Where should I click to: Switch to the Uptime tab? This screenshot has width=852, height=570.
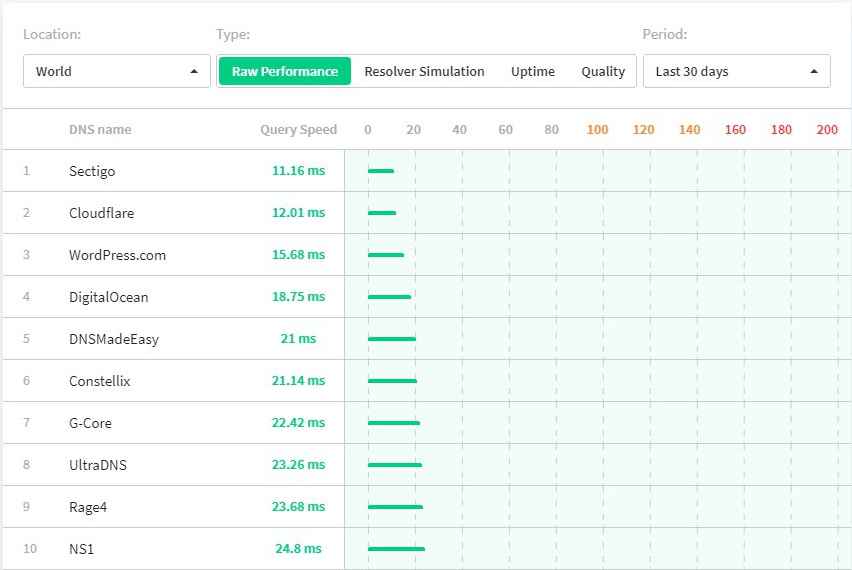(532, 71)
